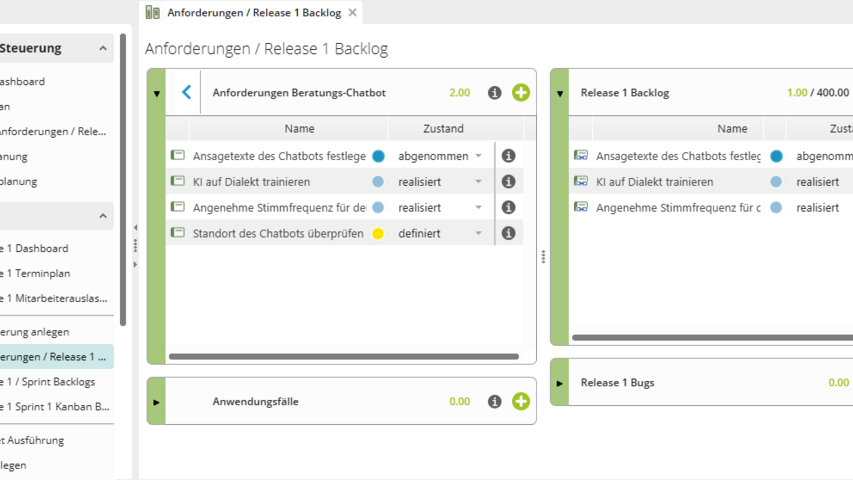853x480 pixels.
Task: Select 'Ansagetexte des Chatbots festlege' in left table
Action: [x=279, y=156]
